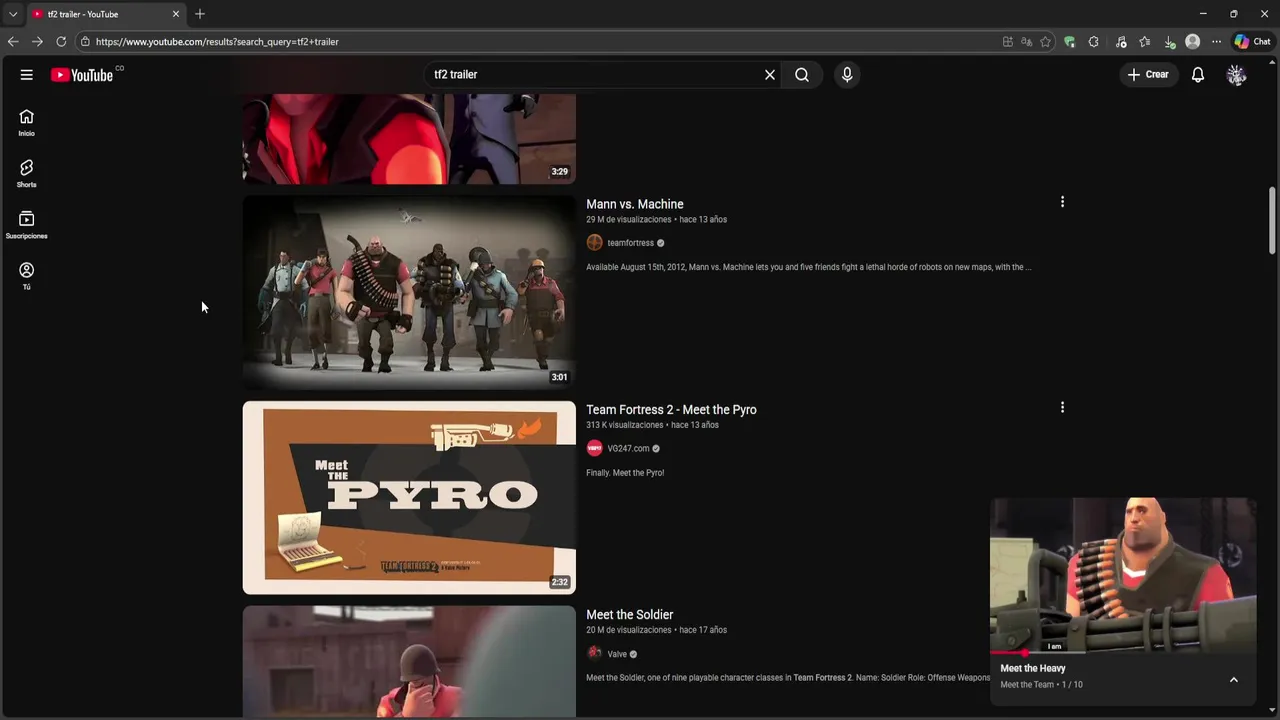Play the Mann vs. Machine thumbnail
Image resolution: width=1280 pixels, height=720 pixels.
pyautogui.click(x=409, y=291)
